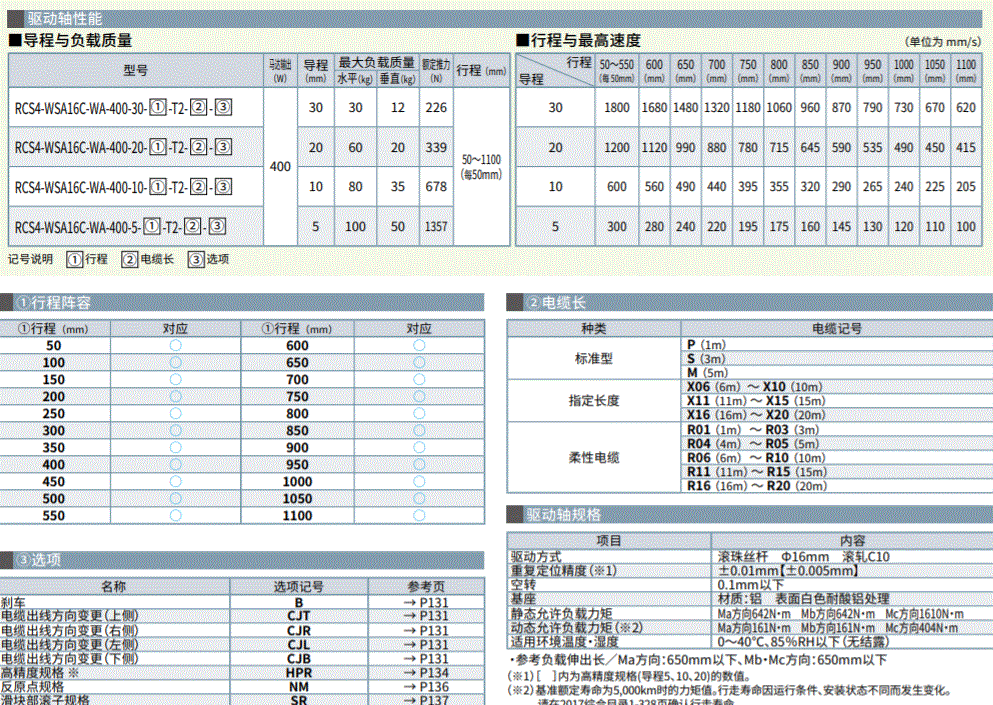Screen dimensions: 993x705
Task: Click the 指定长度 cable type cell
Action: (593, 400)
